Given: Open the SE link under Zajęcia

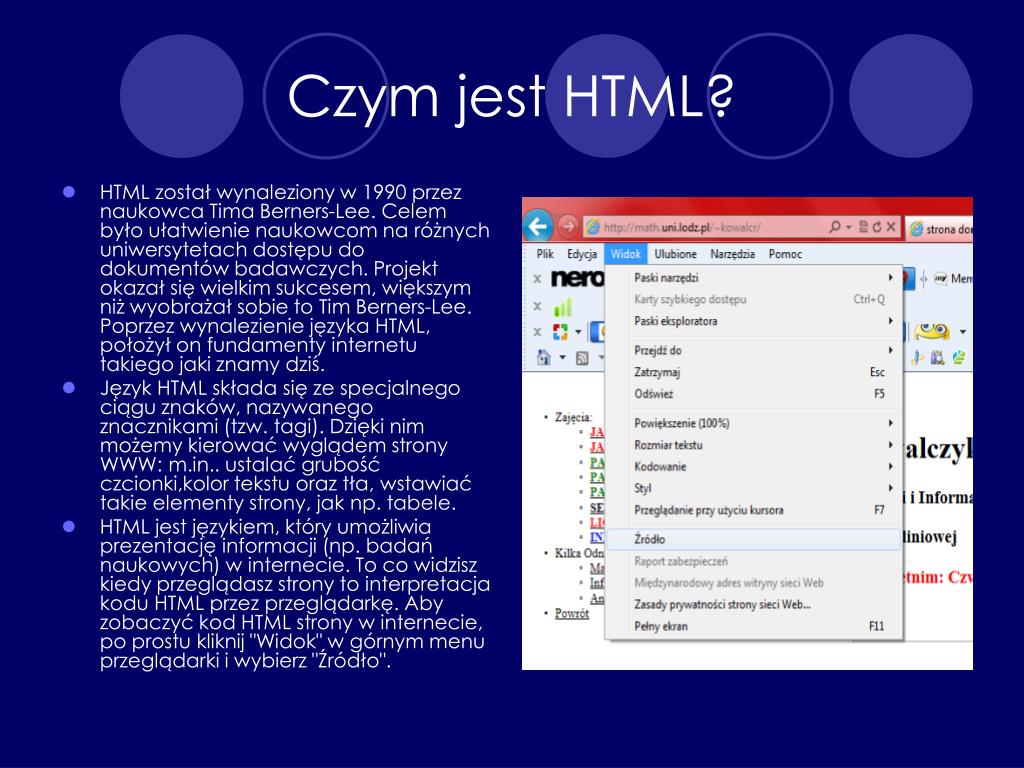Looking at the screenshot, I should (x=597, y=507).
